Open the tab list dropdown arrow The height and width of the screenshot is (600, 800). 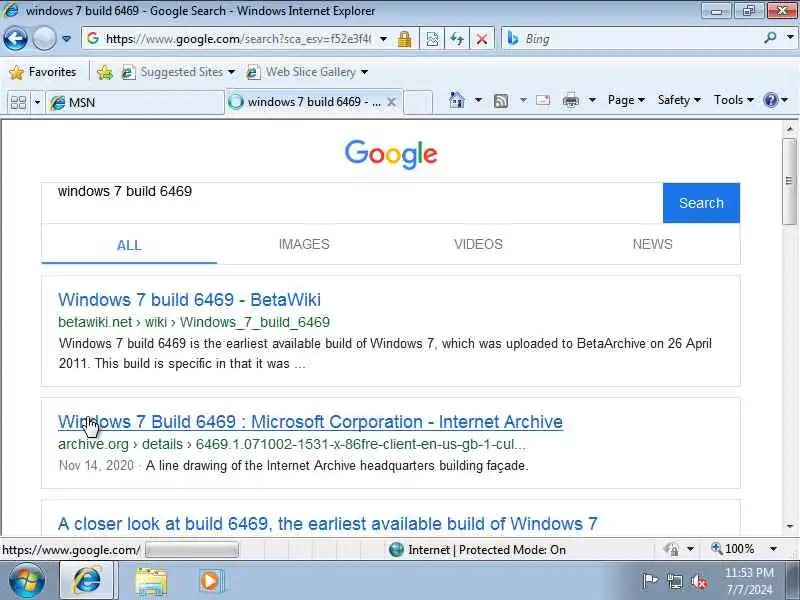(37, 103)
